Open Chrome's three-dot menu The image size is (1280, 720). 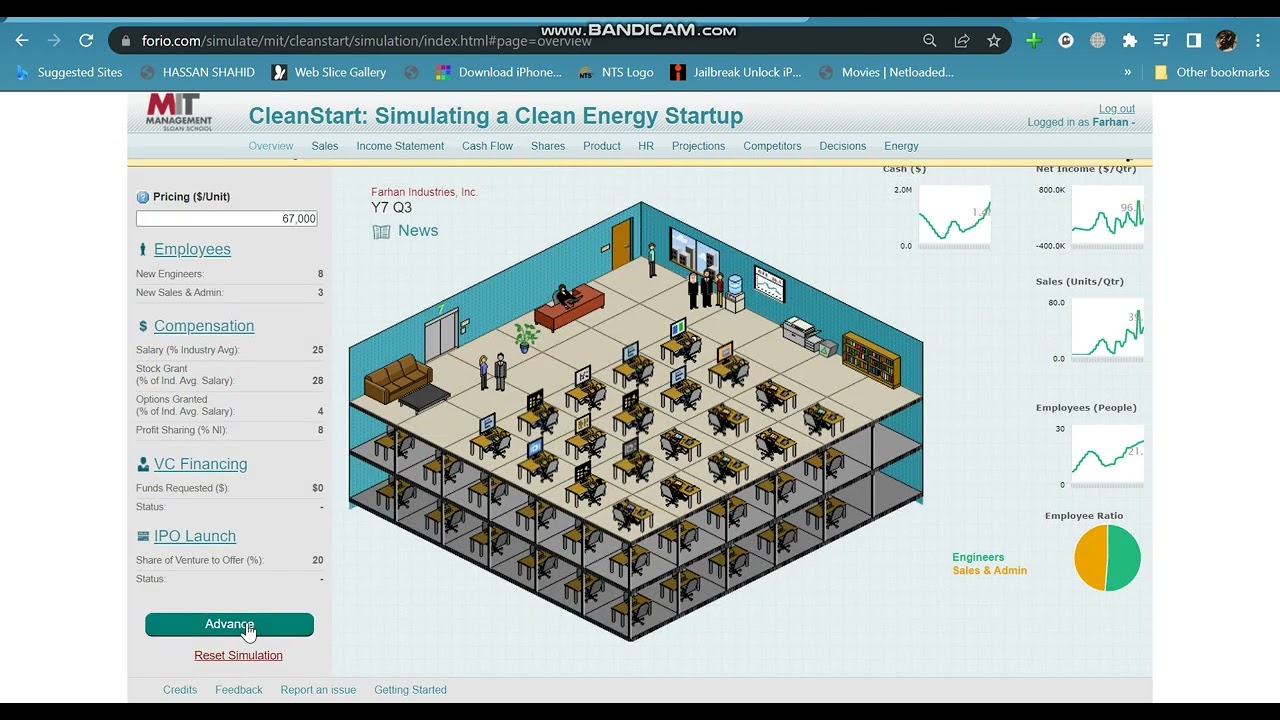click(1258, 41)
